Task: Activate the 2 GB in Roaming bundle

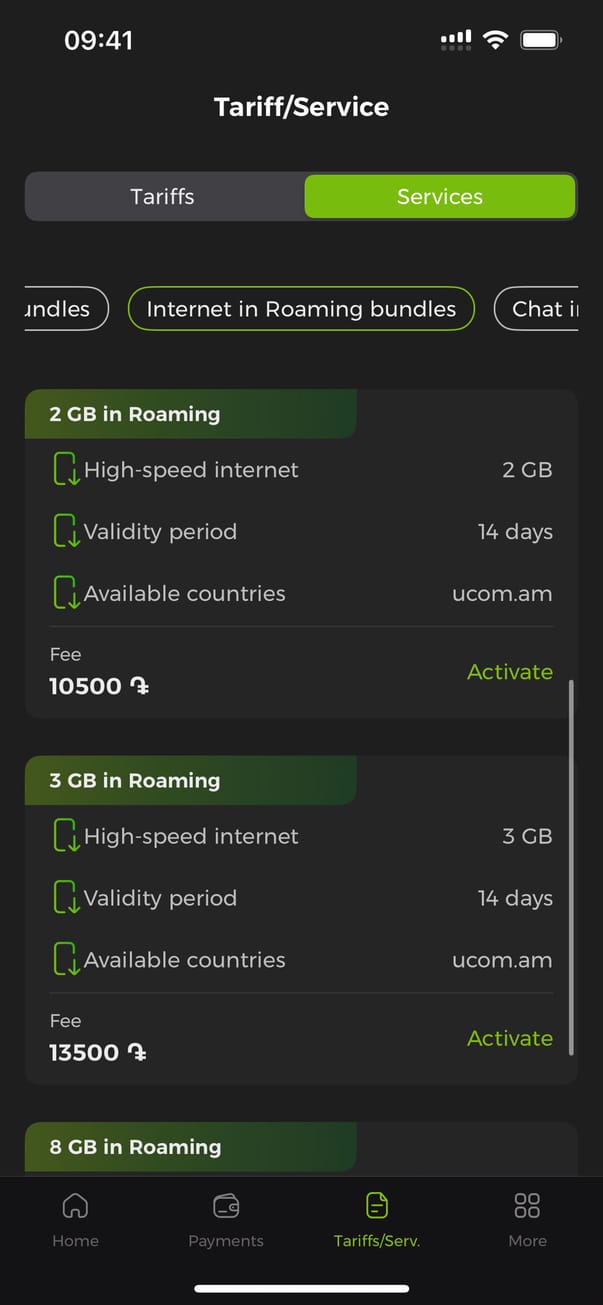Action: coord(509,672)
